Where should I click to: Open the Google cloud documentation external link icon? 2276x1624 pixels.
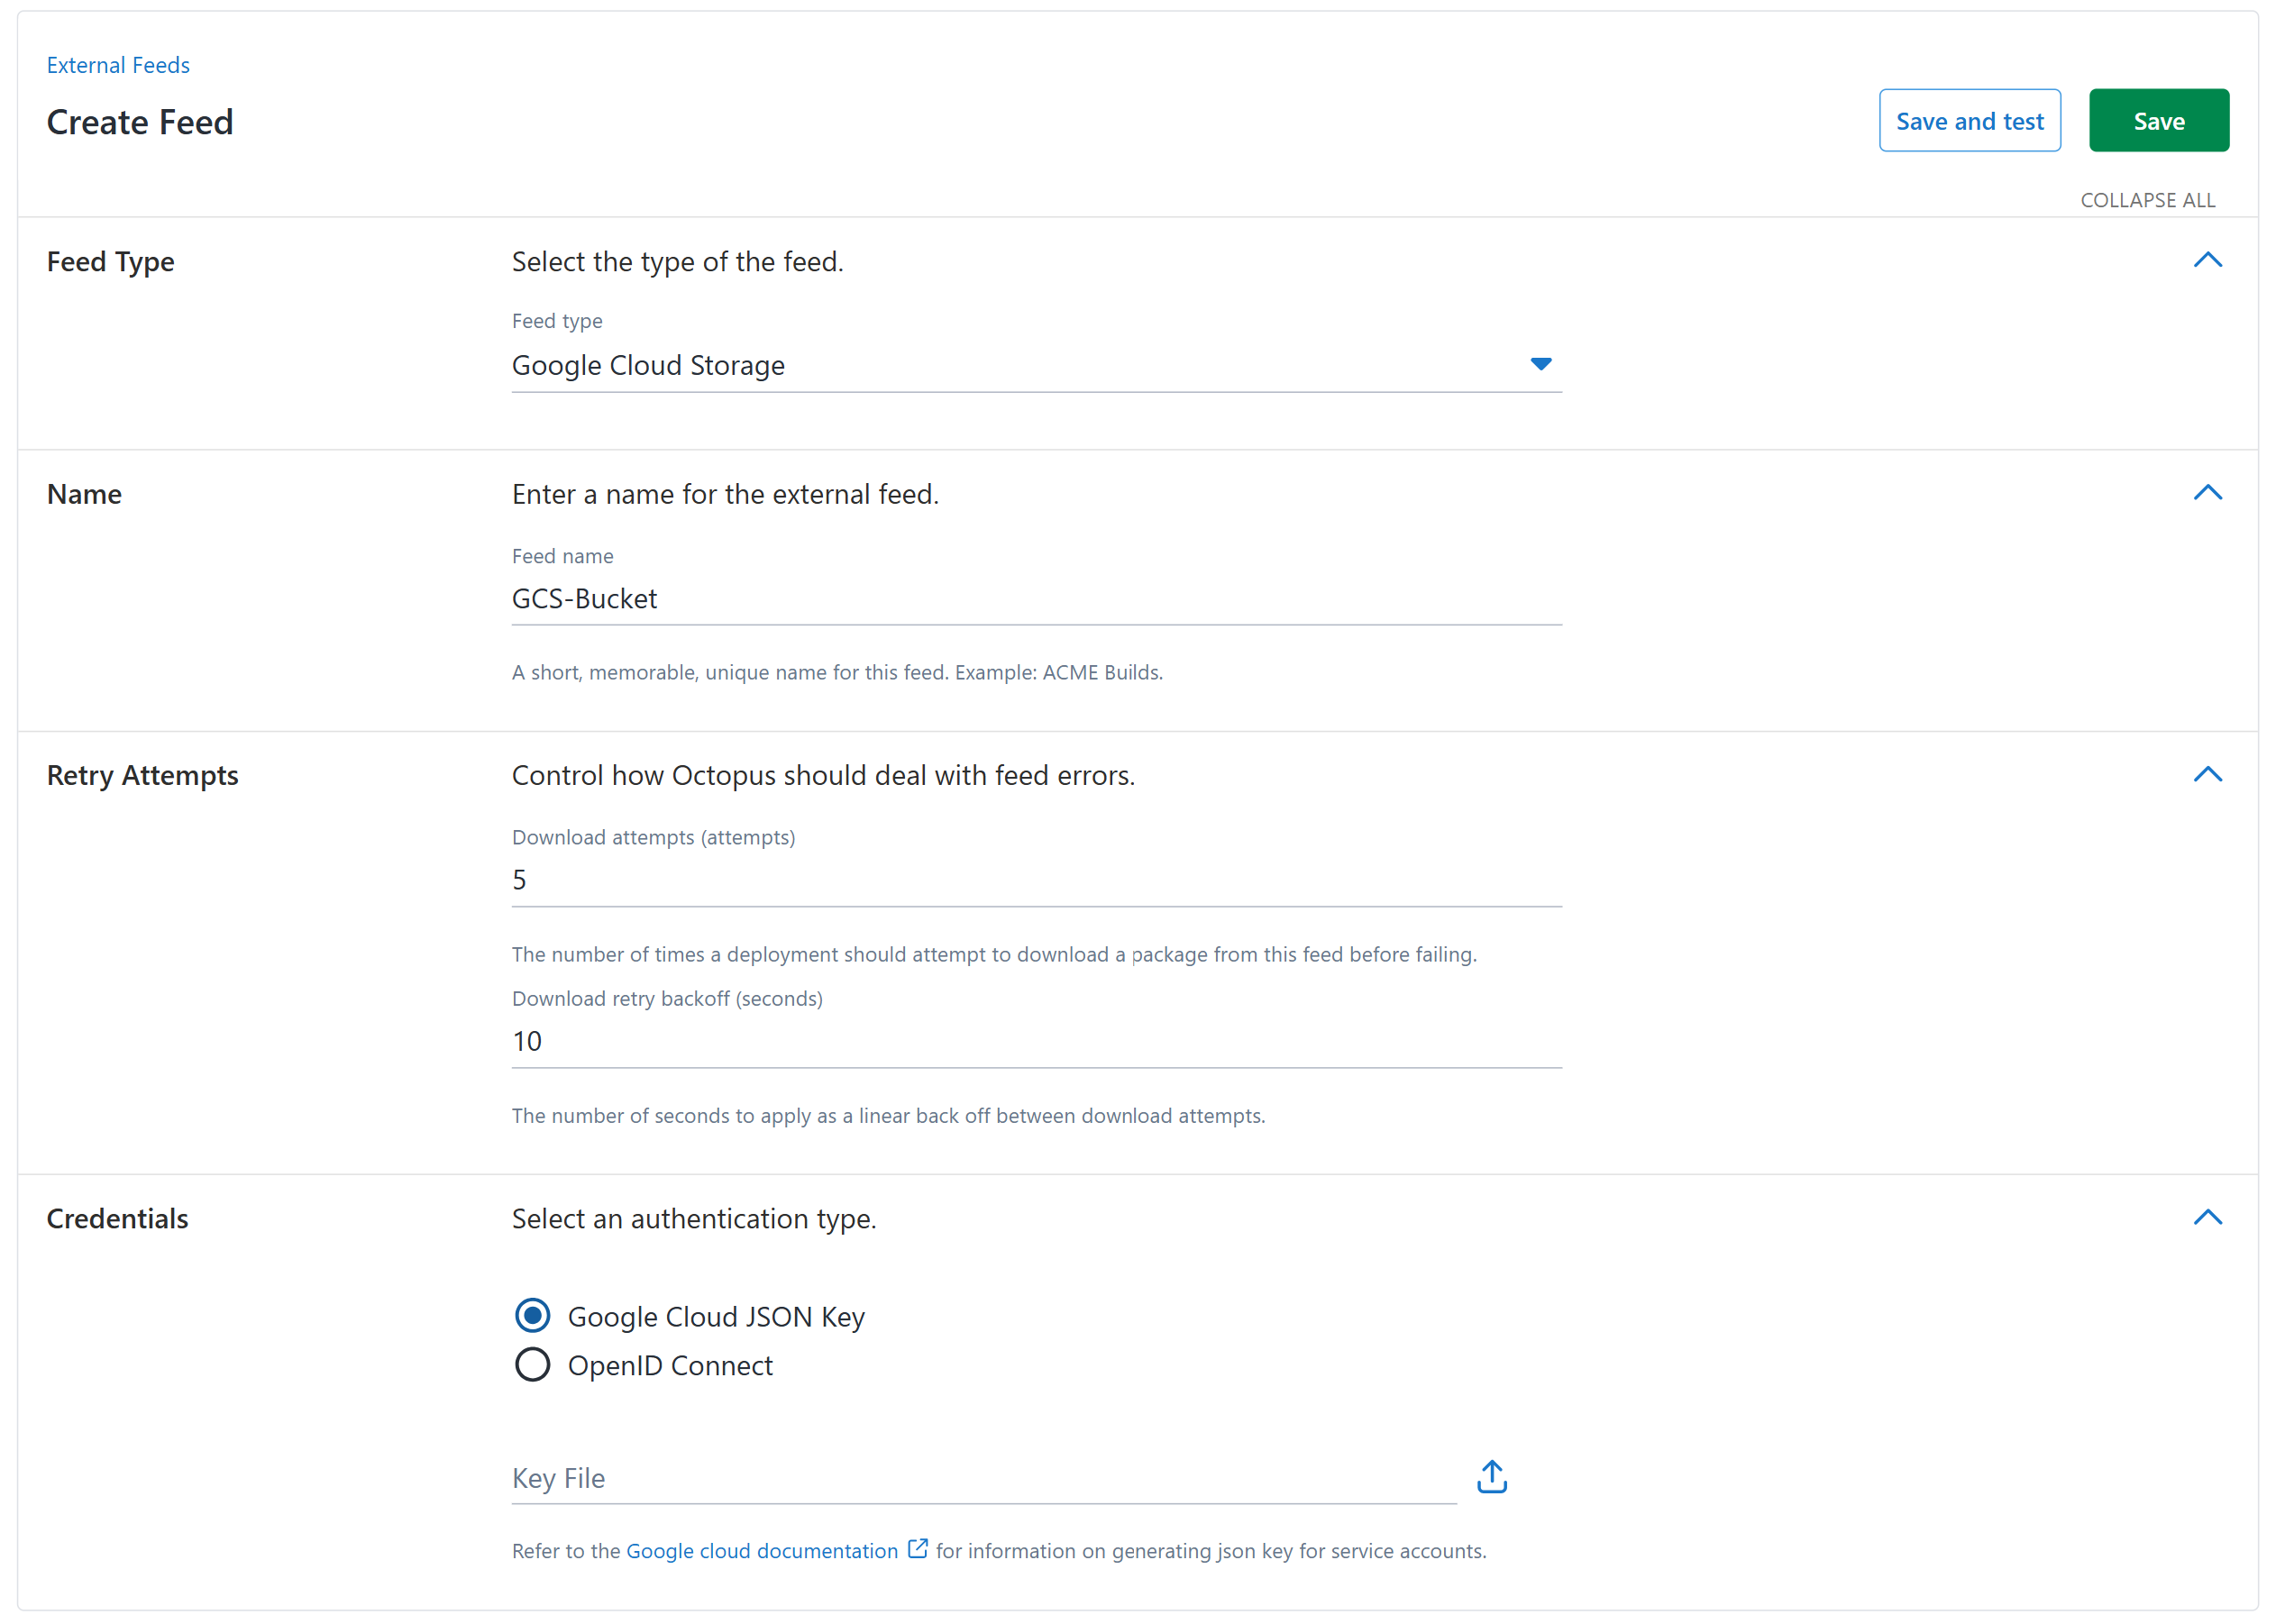pos(916,1548)
